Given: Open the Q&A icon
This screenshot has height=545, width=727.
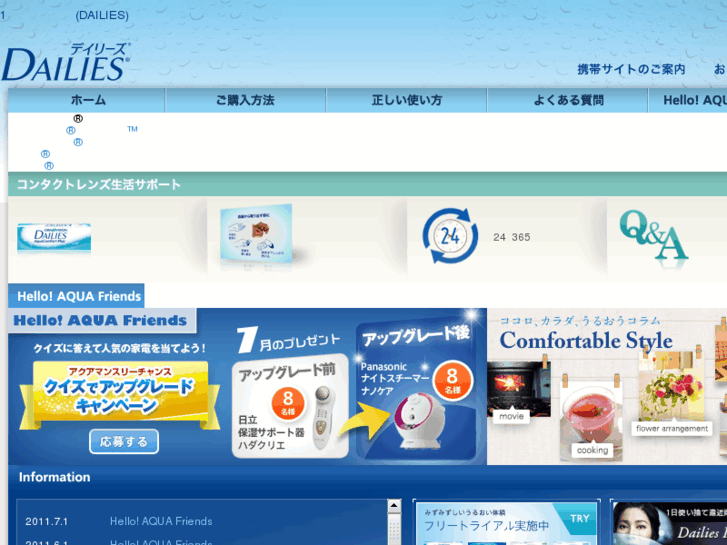Looking at the screenshot, I should click(654, 236).
